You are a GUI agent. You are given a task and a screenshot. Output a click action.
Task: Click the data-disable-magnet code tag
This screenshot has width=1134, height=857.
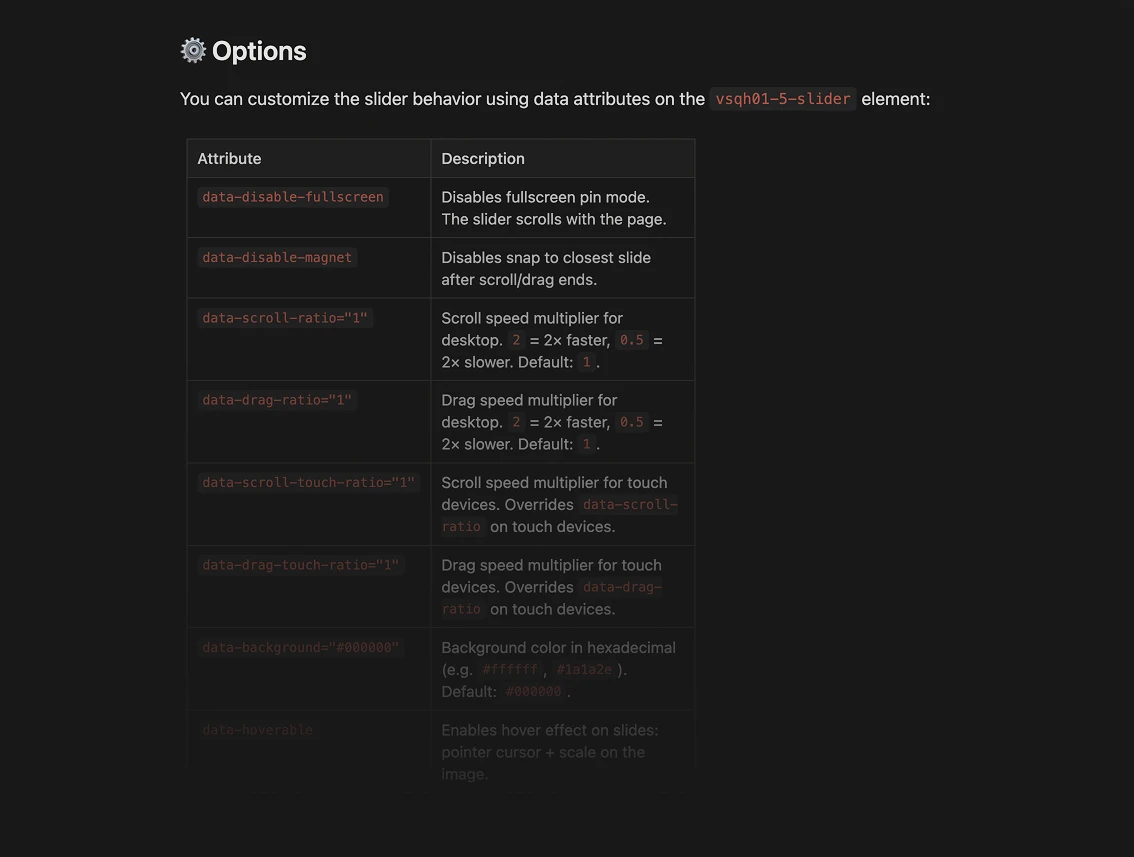pyautogui.click(x=277, y=257)
